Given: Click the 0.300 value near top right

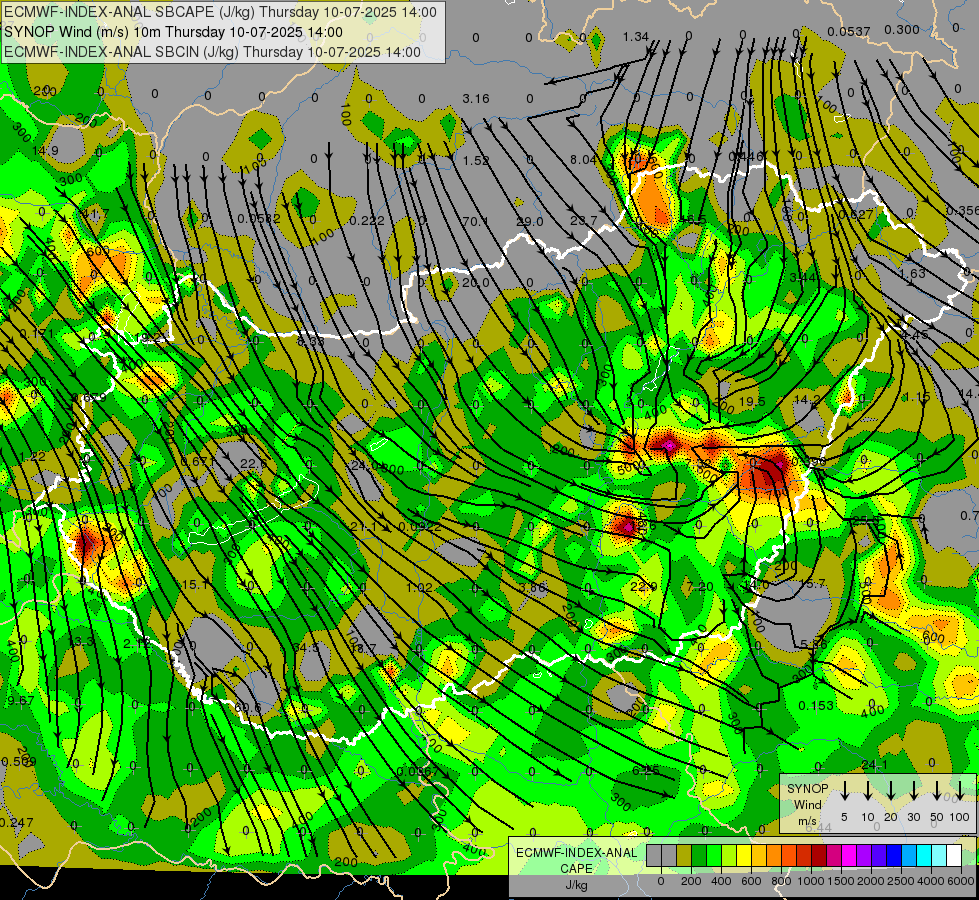Looking at the screenshot, I should (x=902, y=29).
